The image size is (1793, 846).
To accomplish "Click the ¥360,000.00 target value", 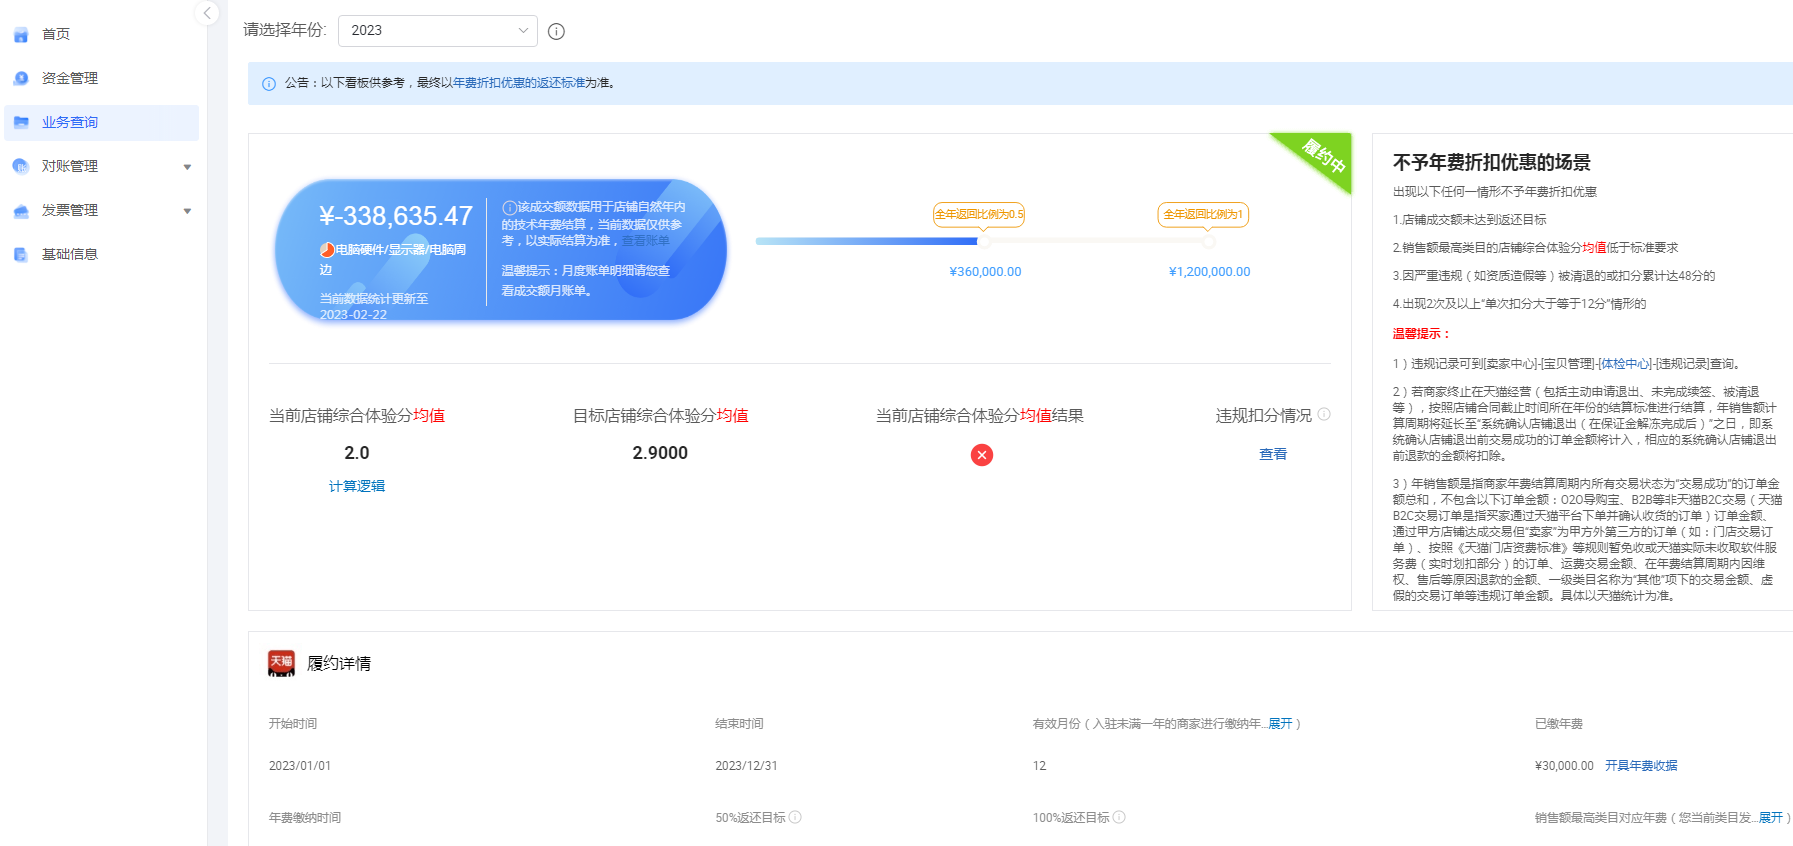I will coord(985,272).
